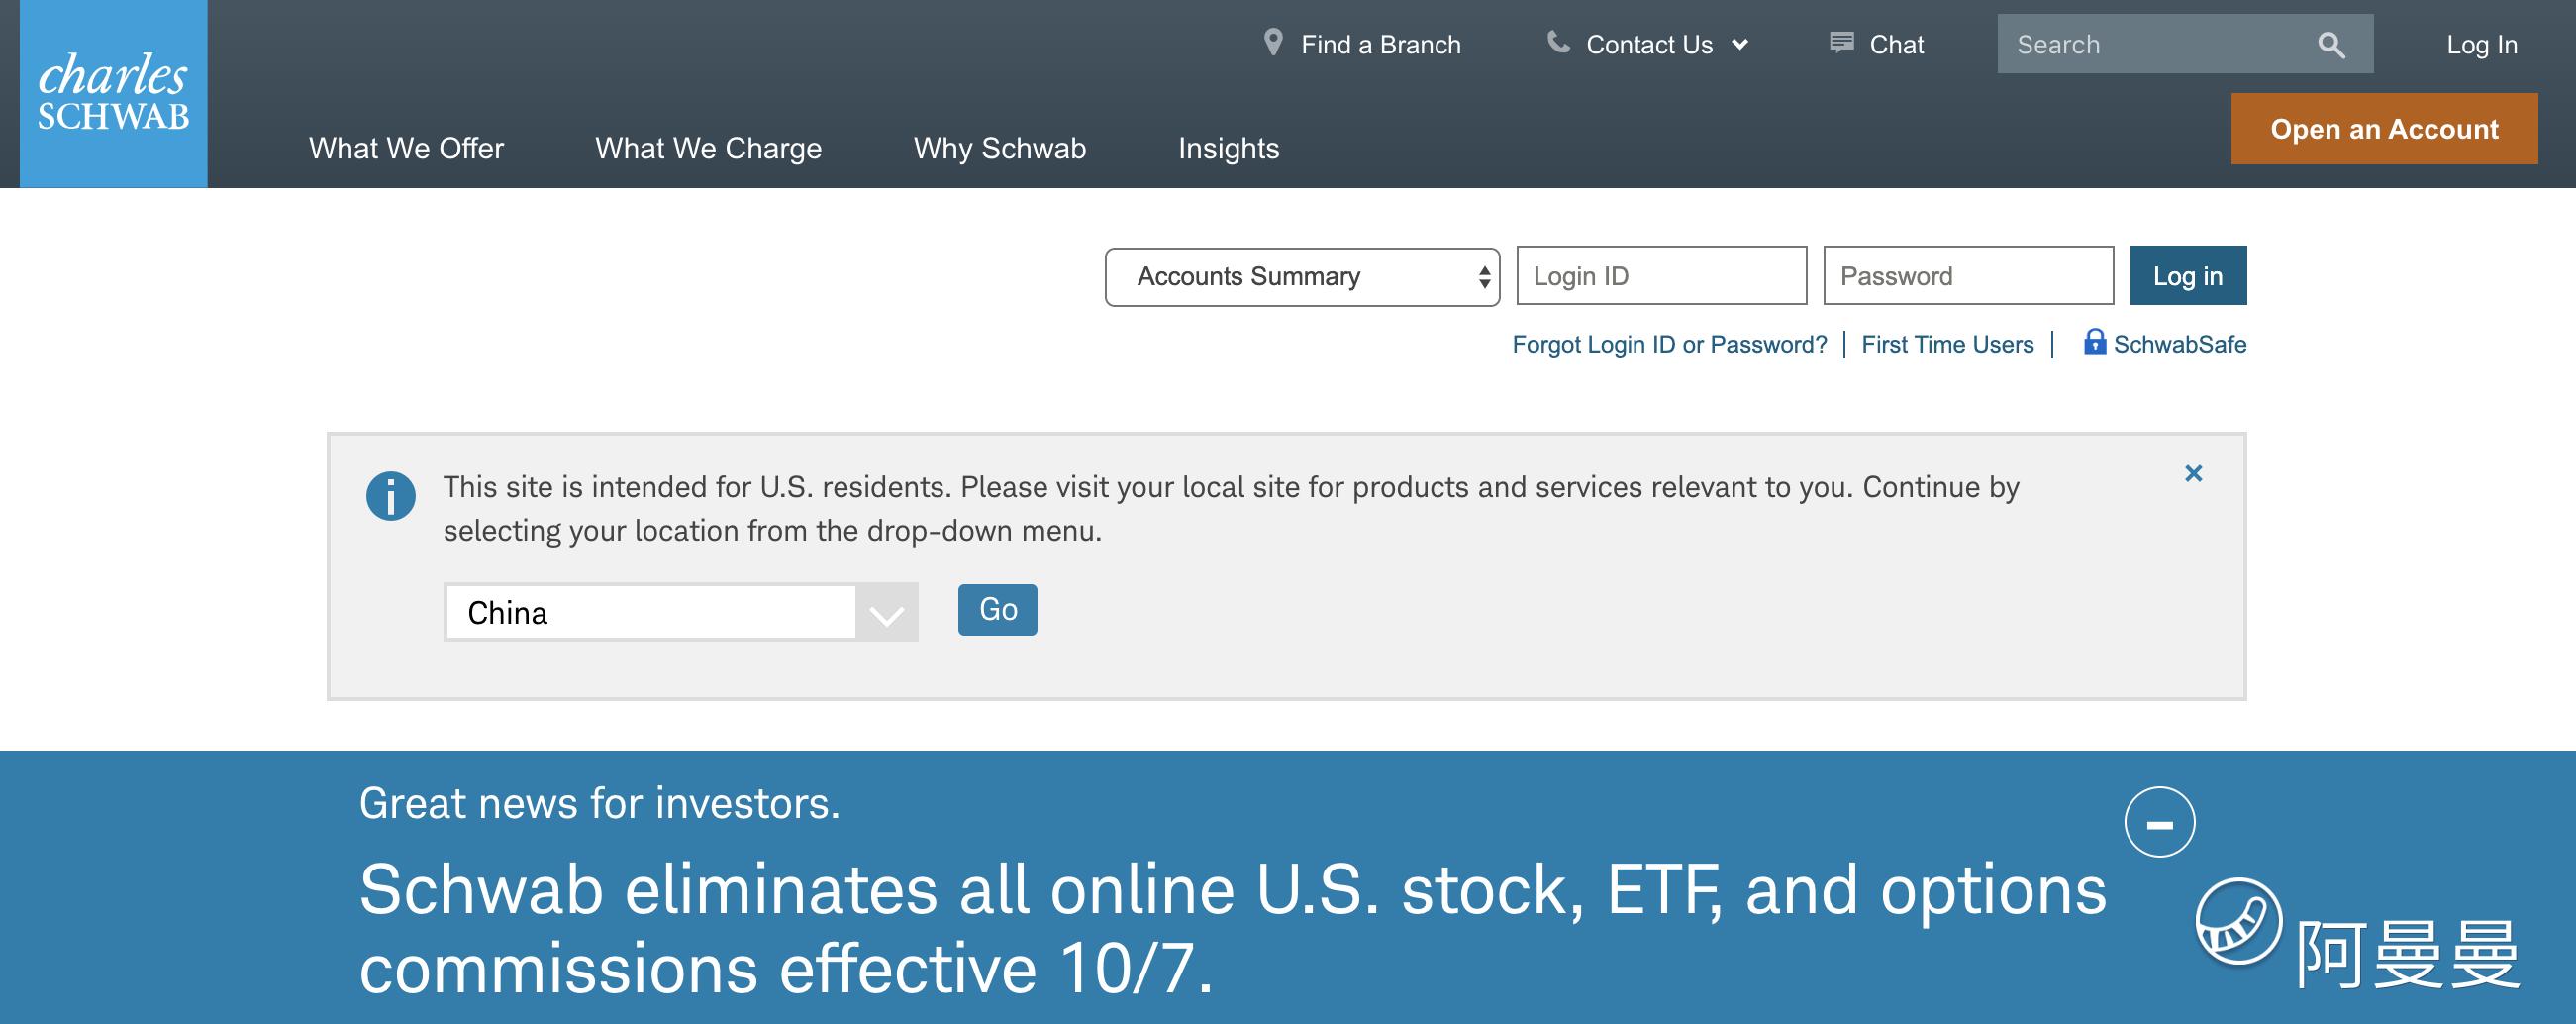Click the blue info circle icon
The width and height of the screenshot is (2576, 1024).
390,496
